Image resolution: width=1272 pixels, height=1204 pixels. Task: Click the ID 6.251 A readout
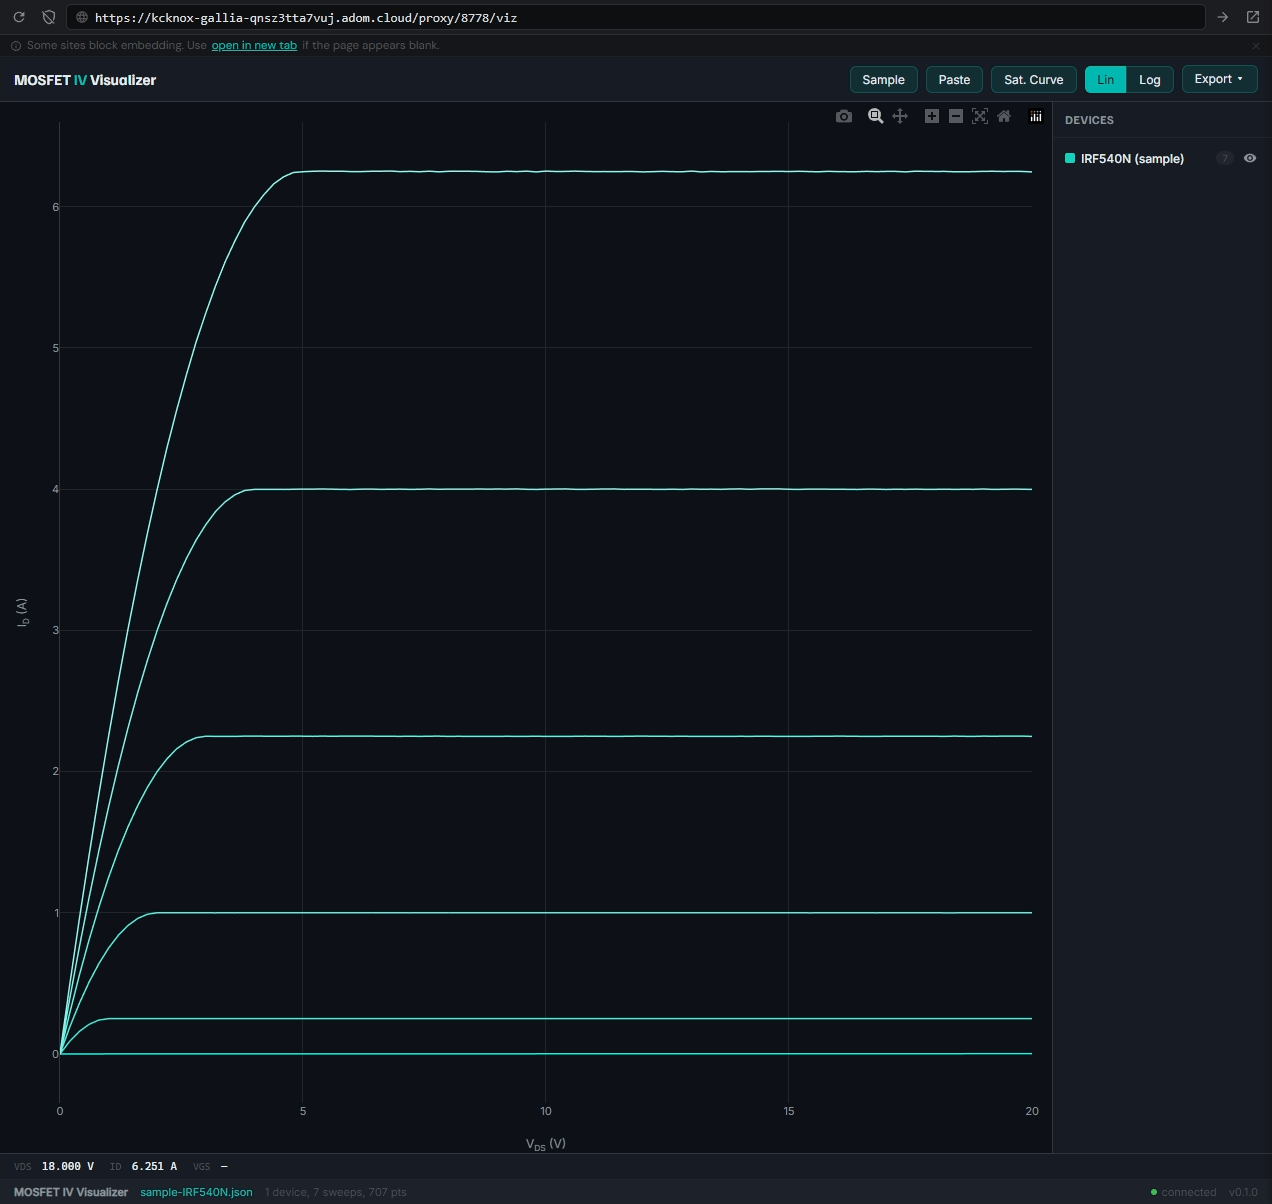(x=143, y=1166)
